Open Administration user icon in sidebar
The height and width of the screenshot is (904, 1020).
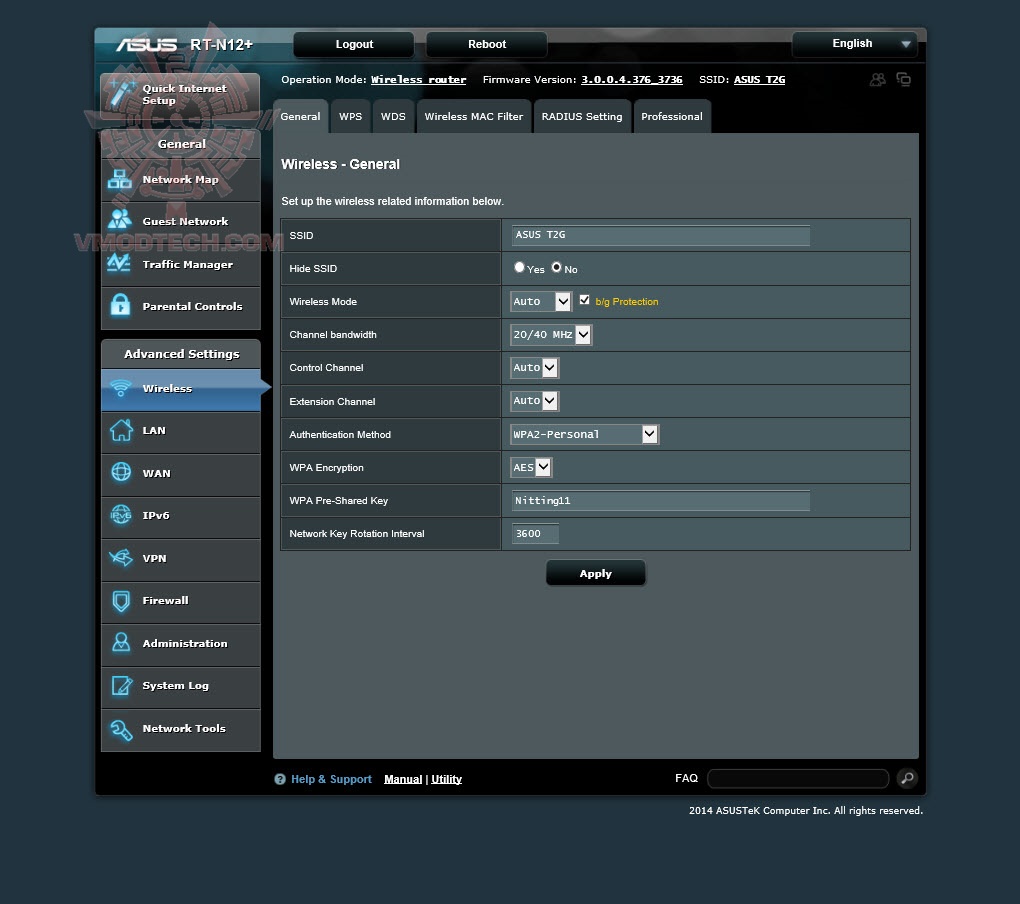coord(121,643)
